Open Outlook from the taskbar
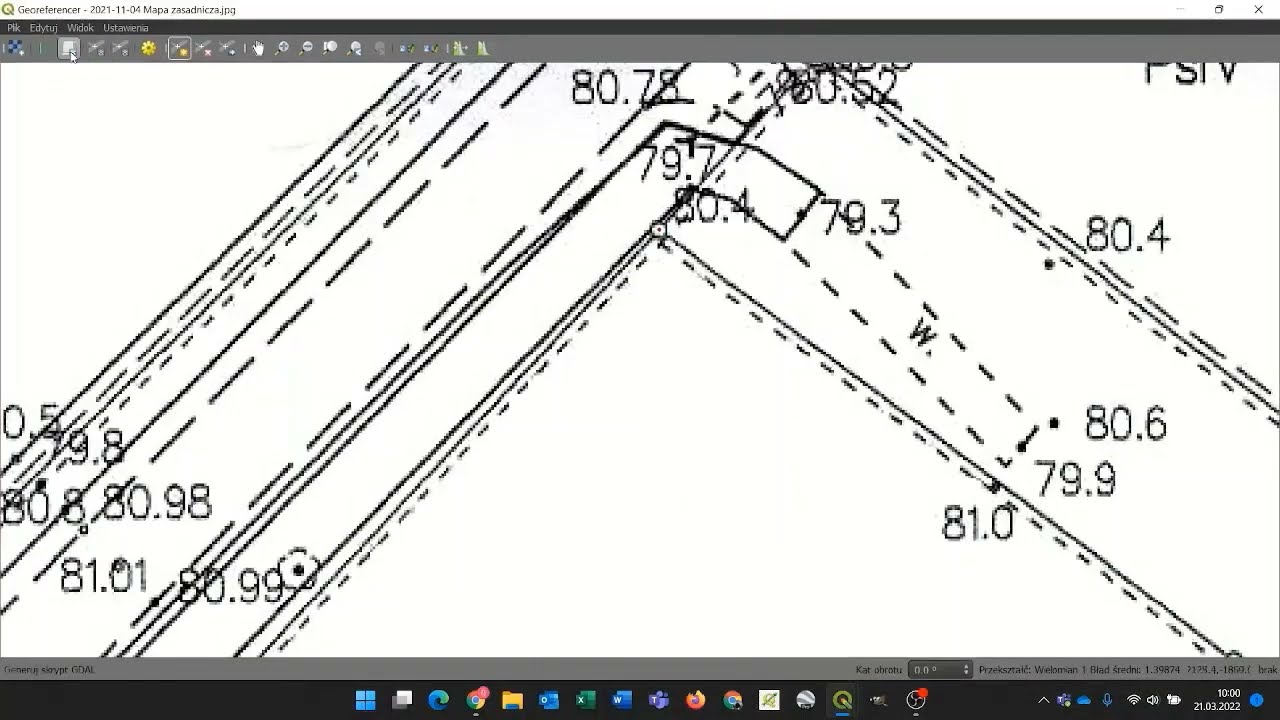The height and width of the screenshot is (720, 1280). click(x=549, y=700)
